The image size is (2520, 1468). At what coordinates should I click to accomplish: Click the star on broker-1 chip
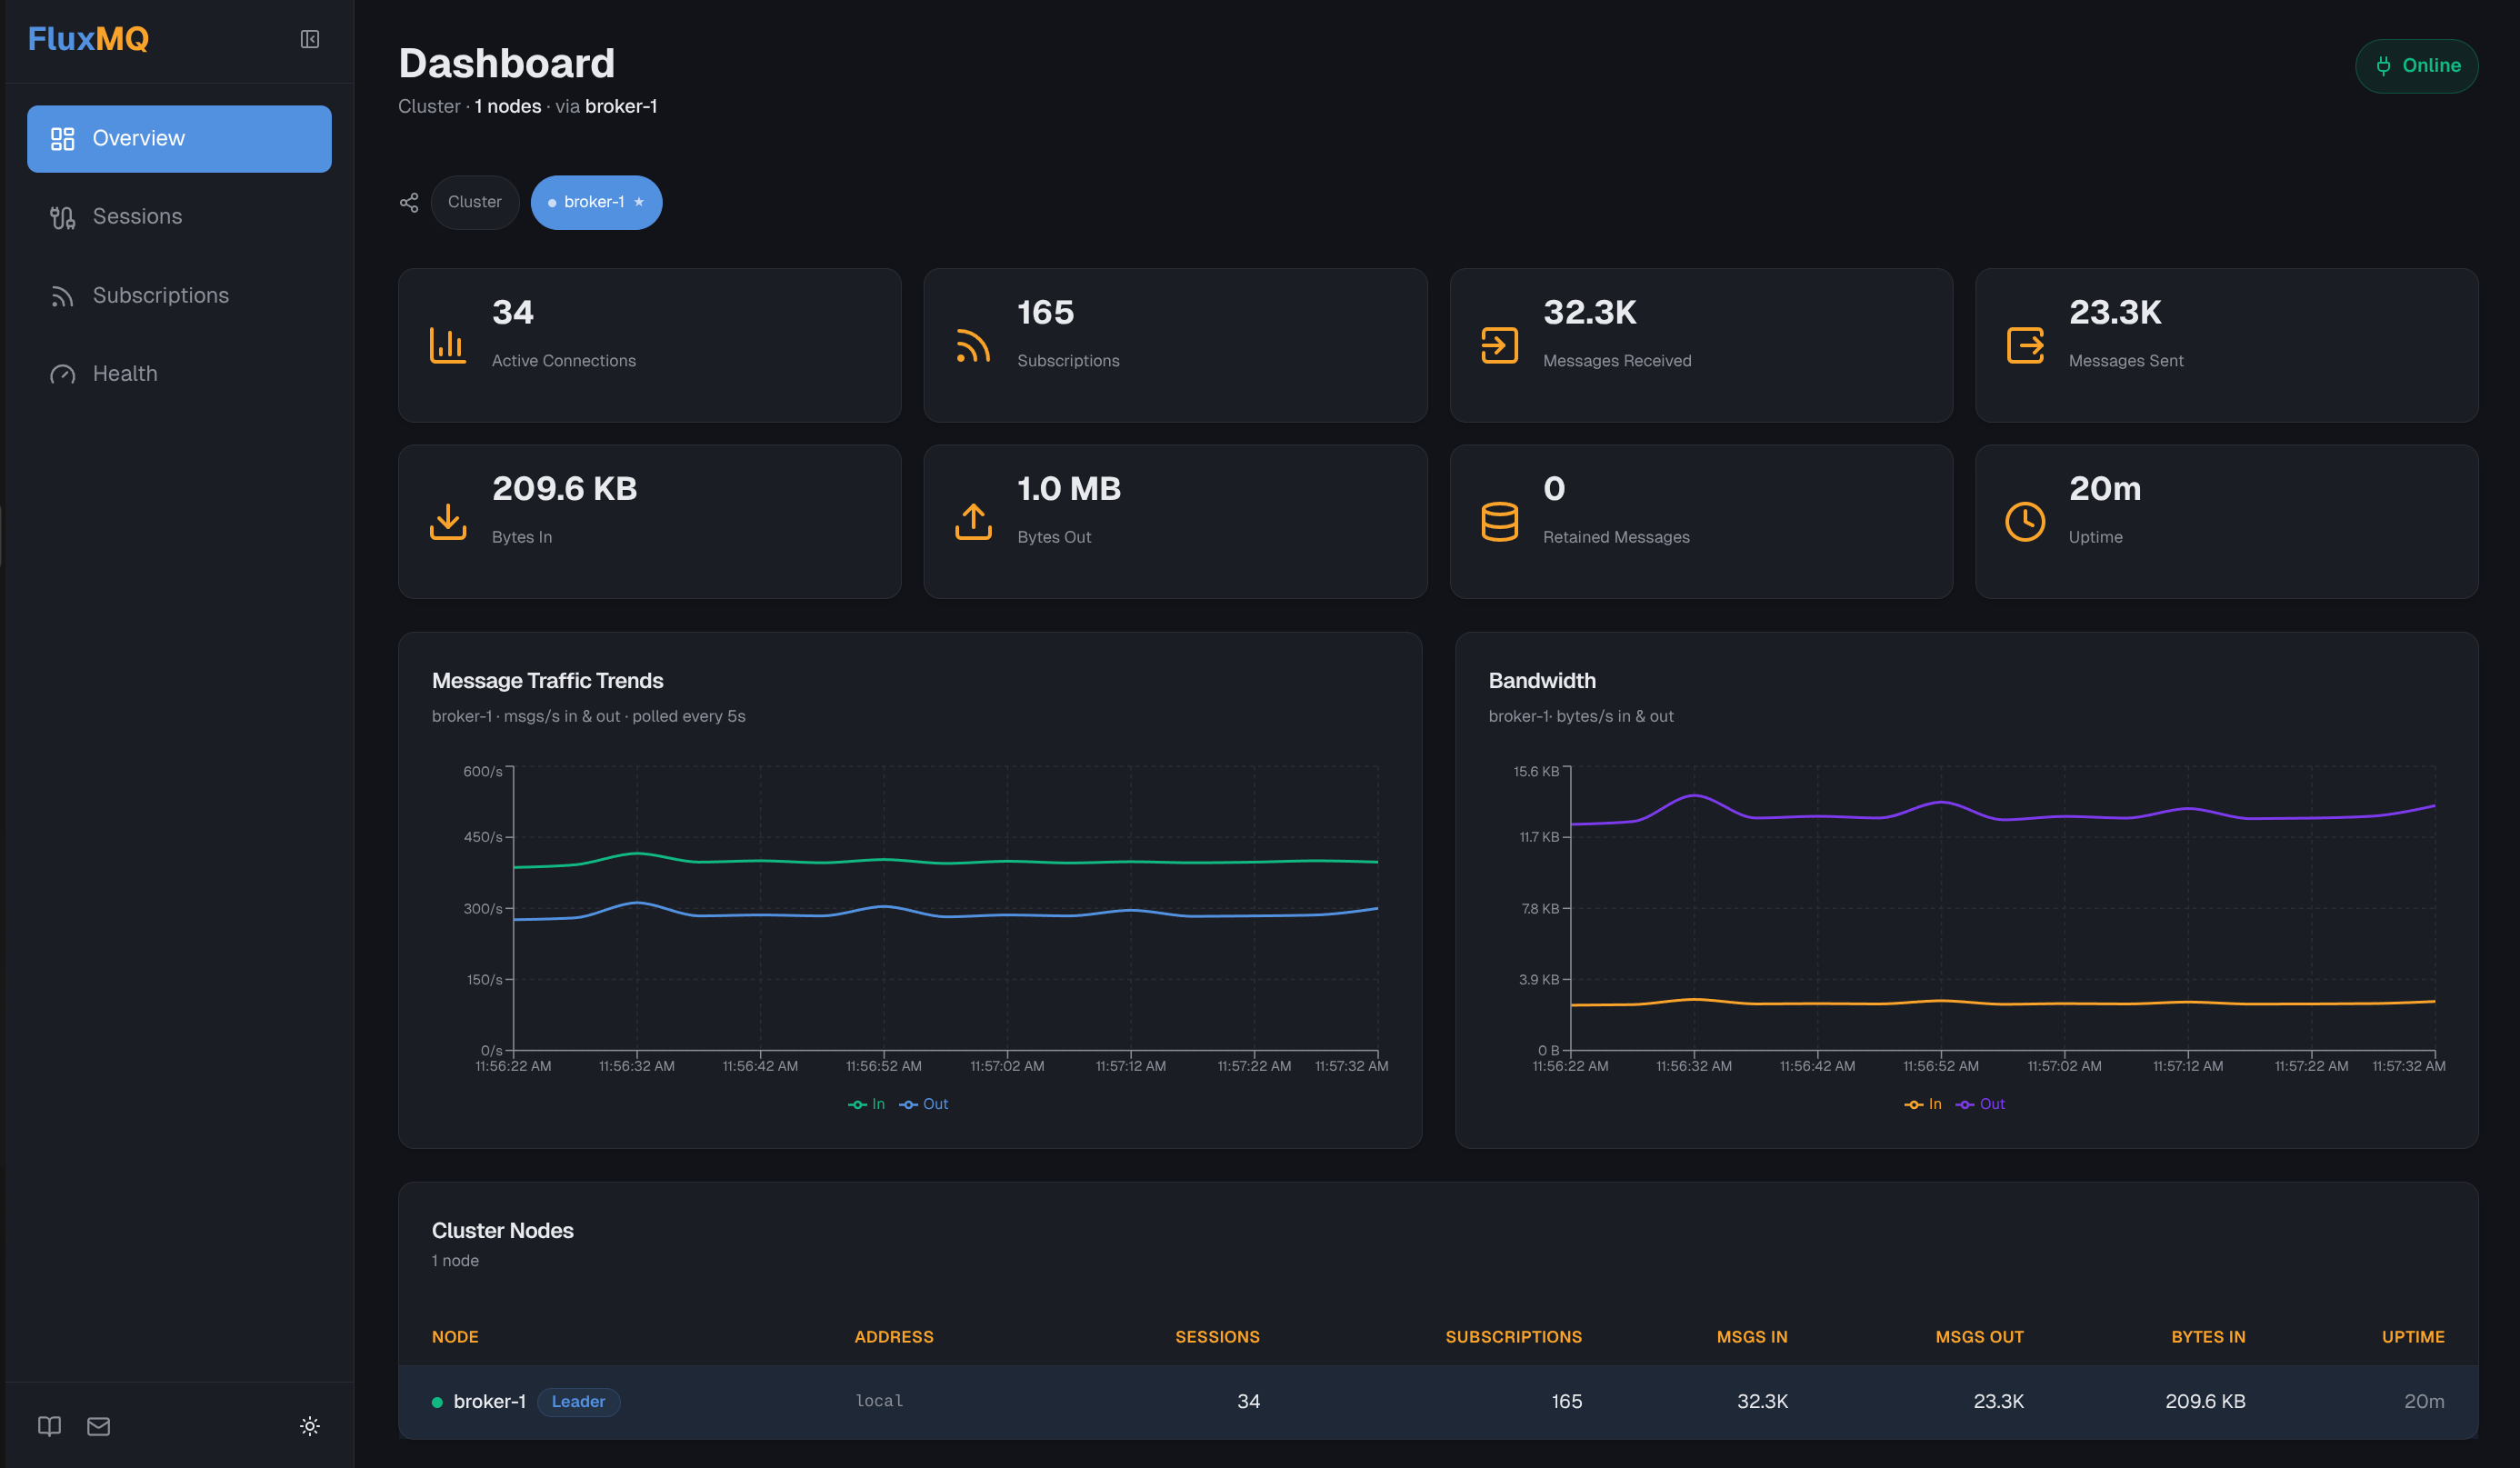point(639,202)
